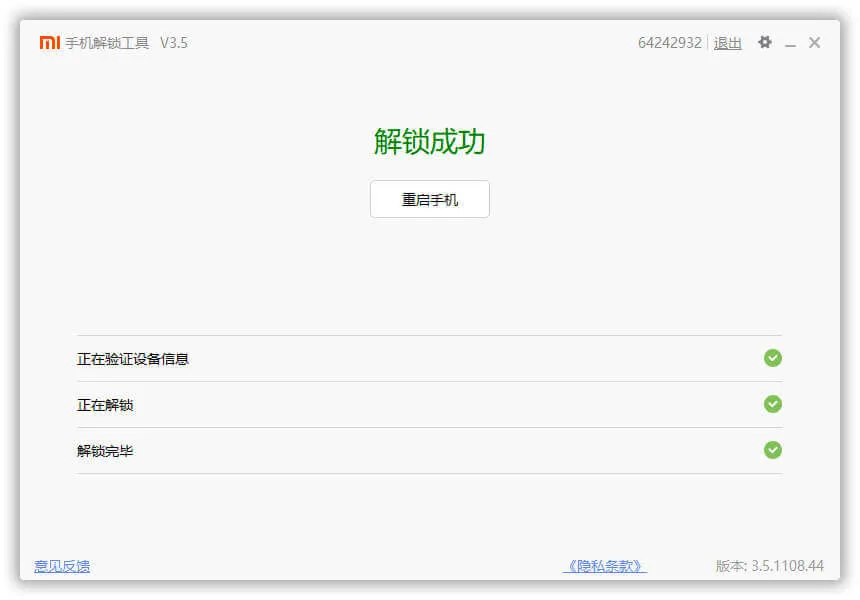Click the 解锁成功 heading text

429,142
